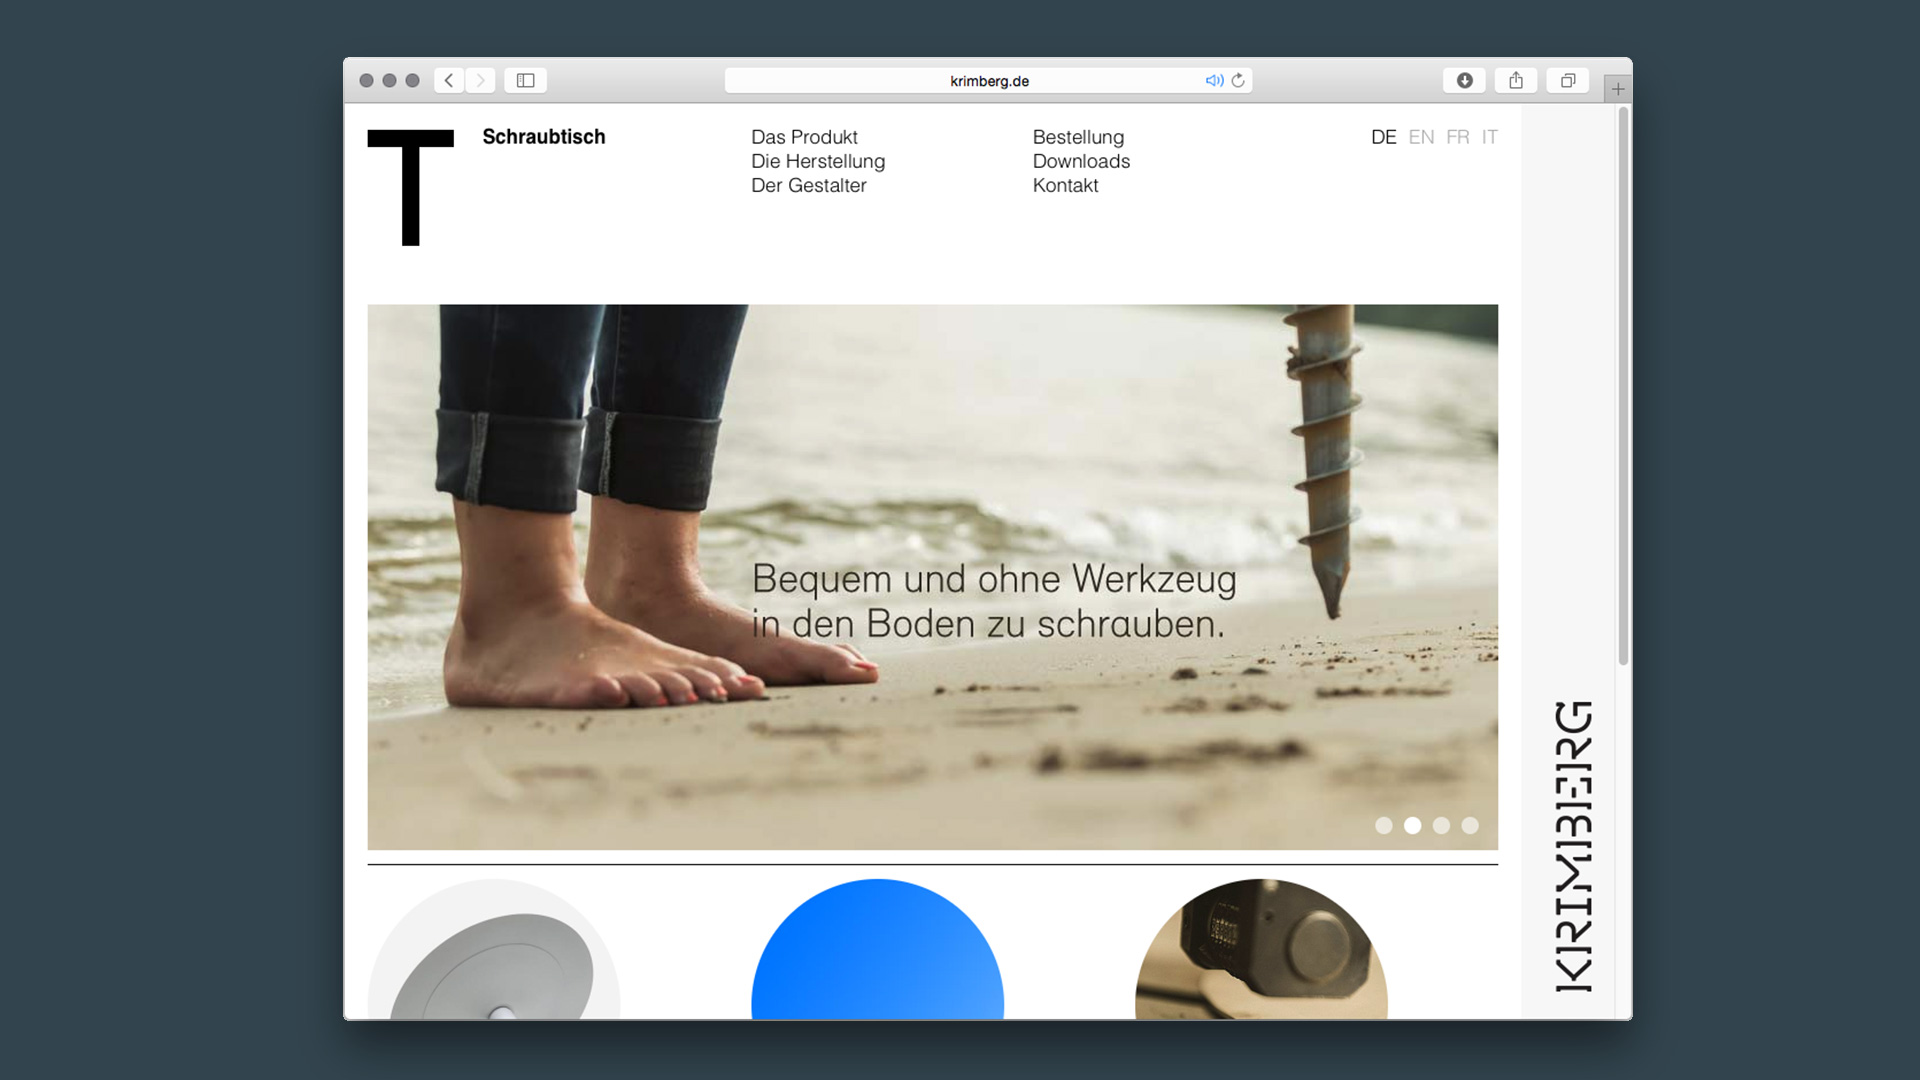The height and width of the screenshot is (1080, 1920).
Task: Maximize the window with the third traffic-light button
Action: 412,80
